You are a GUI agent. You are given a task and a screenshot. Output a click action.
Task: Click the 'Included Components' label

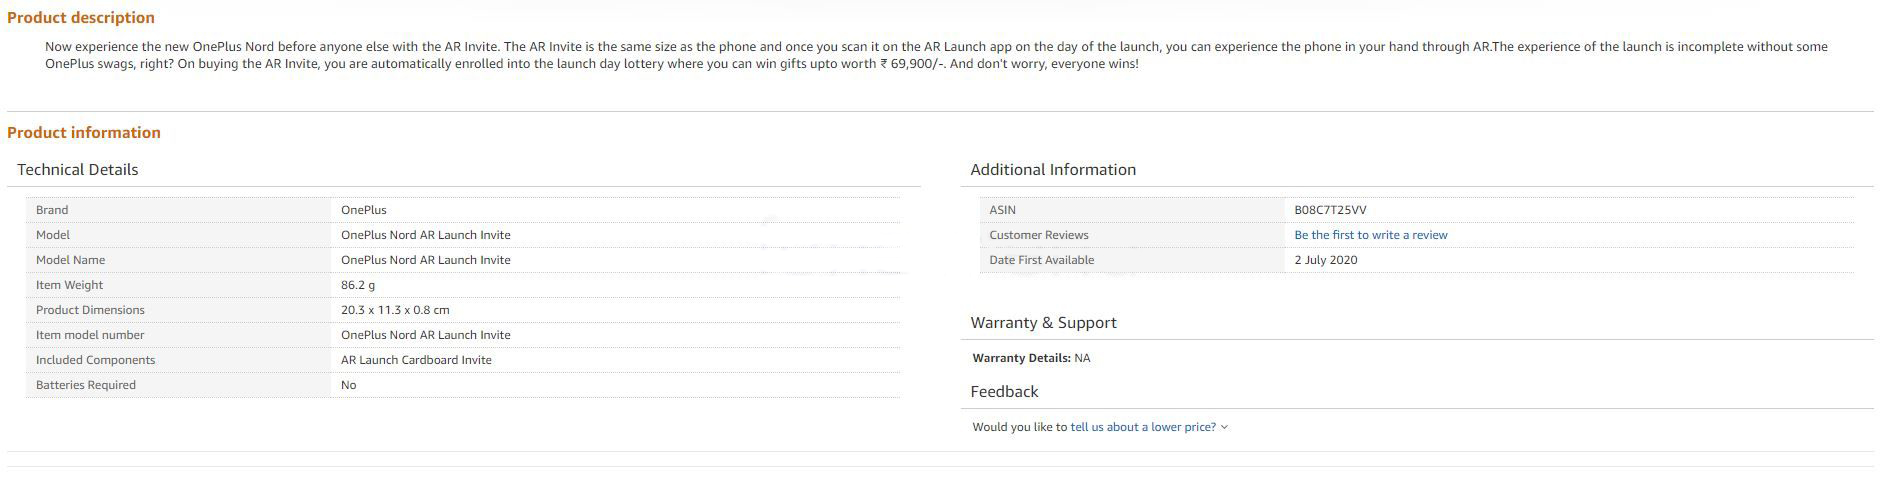(x=95, y=360)
